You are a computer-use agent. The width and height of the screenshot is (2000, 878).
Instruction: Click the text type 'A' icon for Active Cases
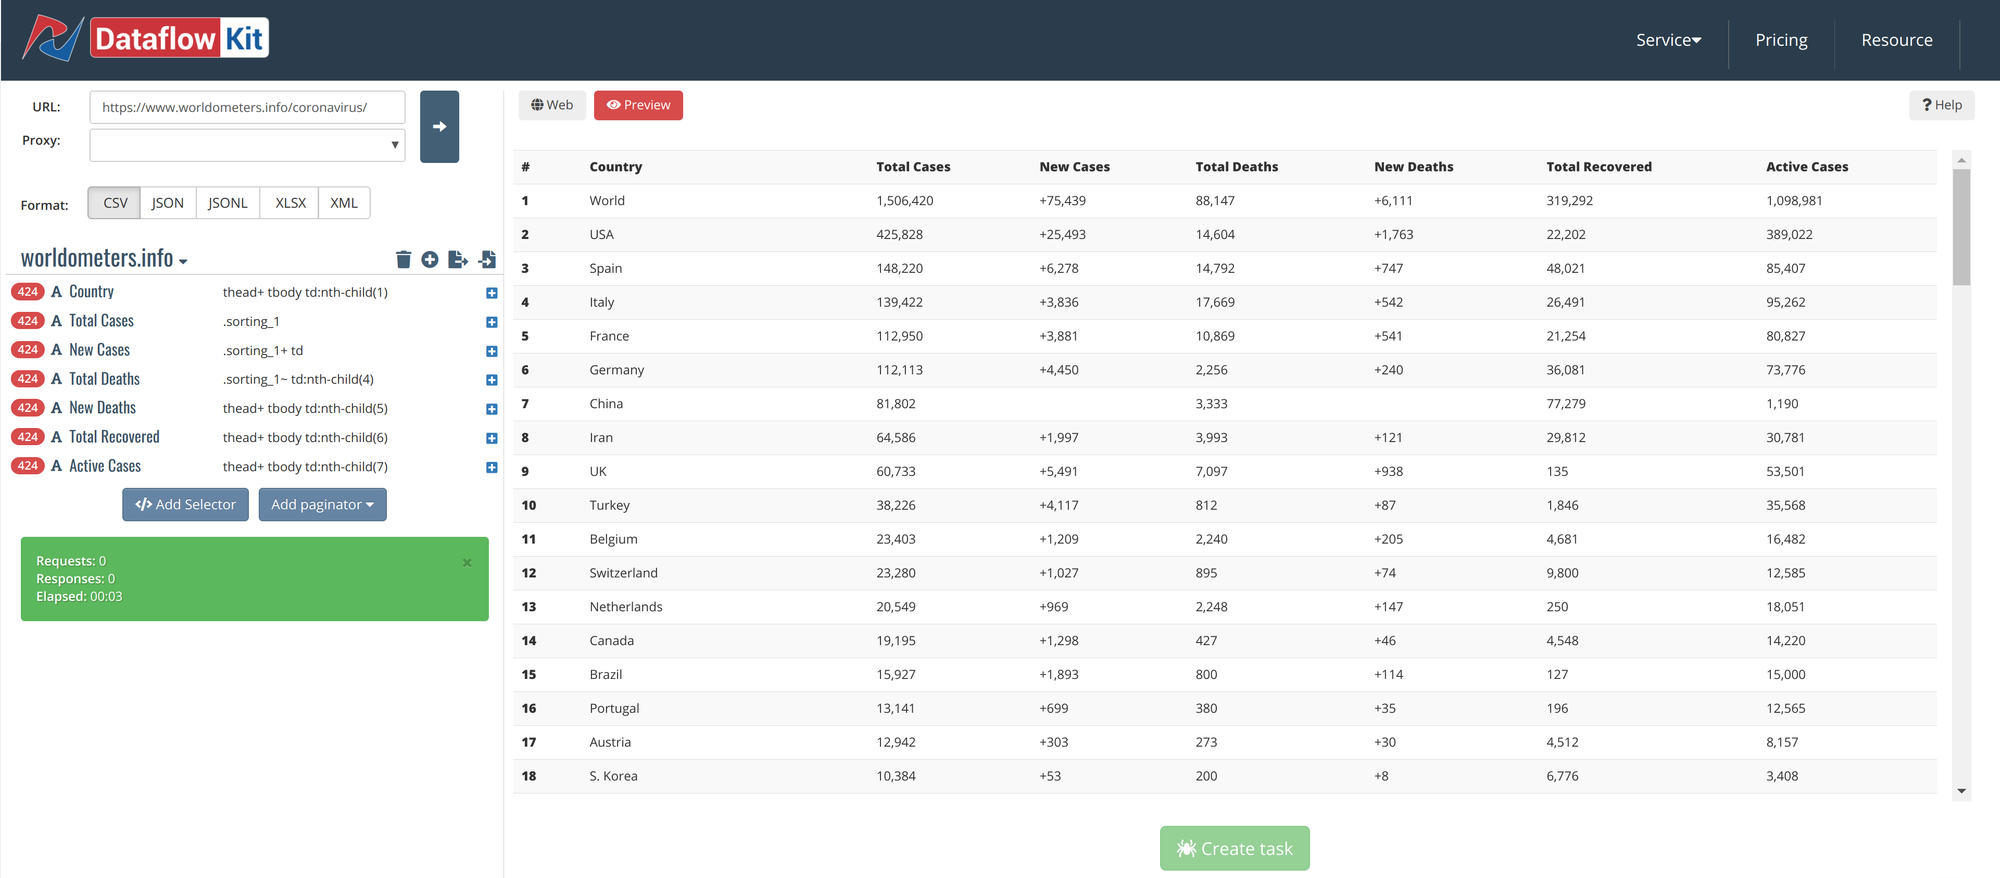coord(57,466)
